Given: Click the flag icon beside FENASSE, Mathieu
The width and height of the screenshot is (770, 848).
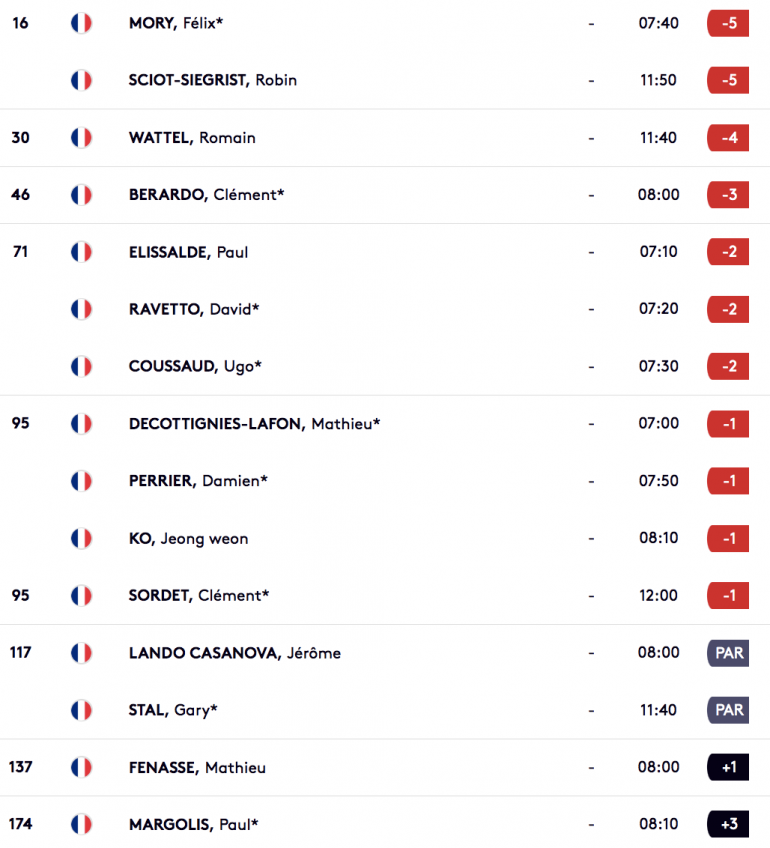Looking at the screenshot, I should (81, 767).
